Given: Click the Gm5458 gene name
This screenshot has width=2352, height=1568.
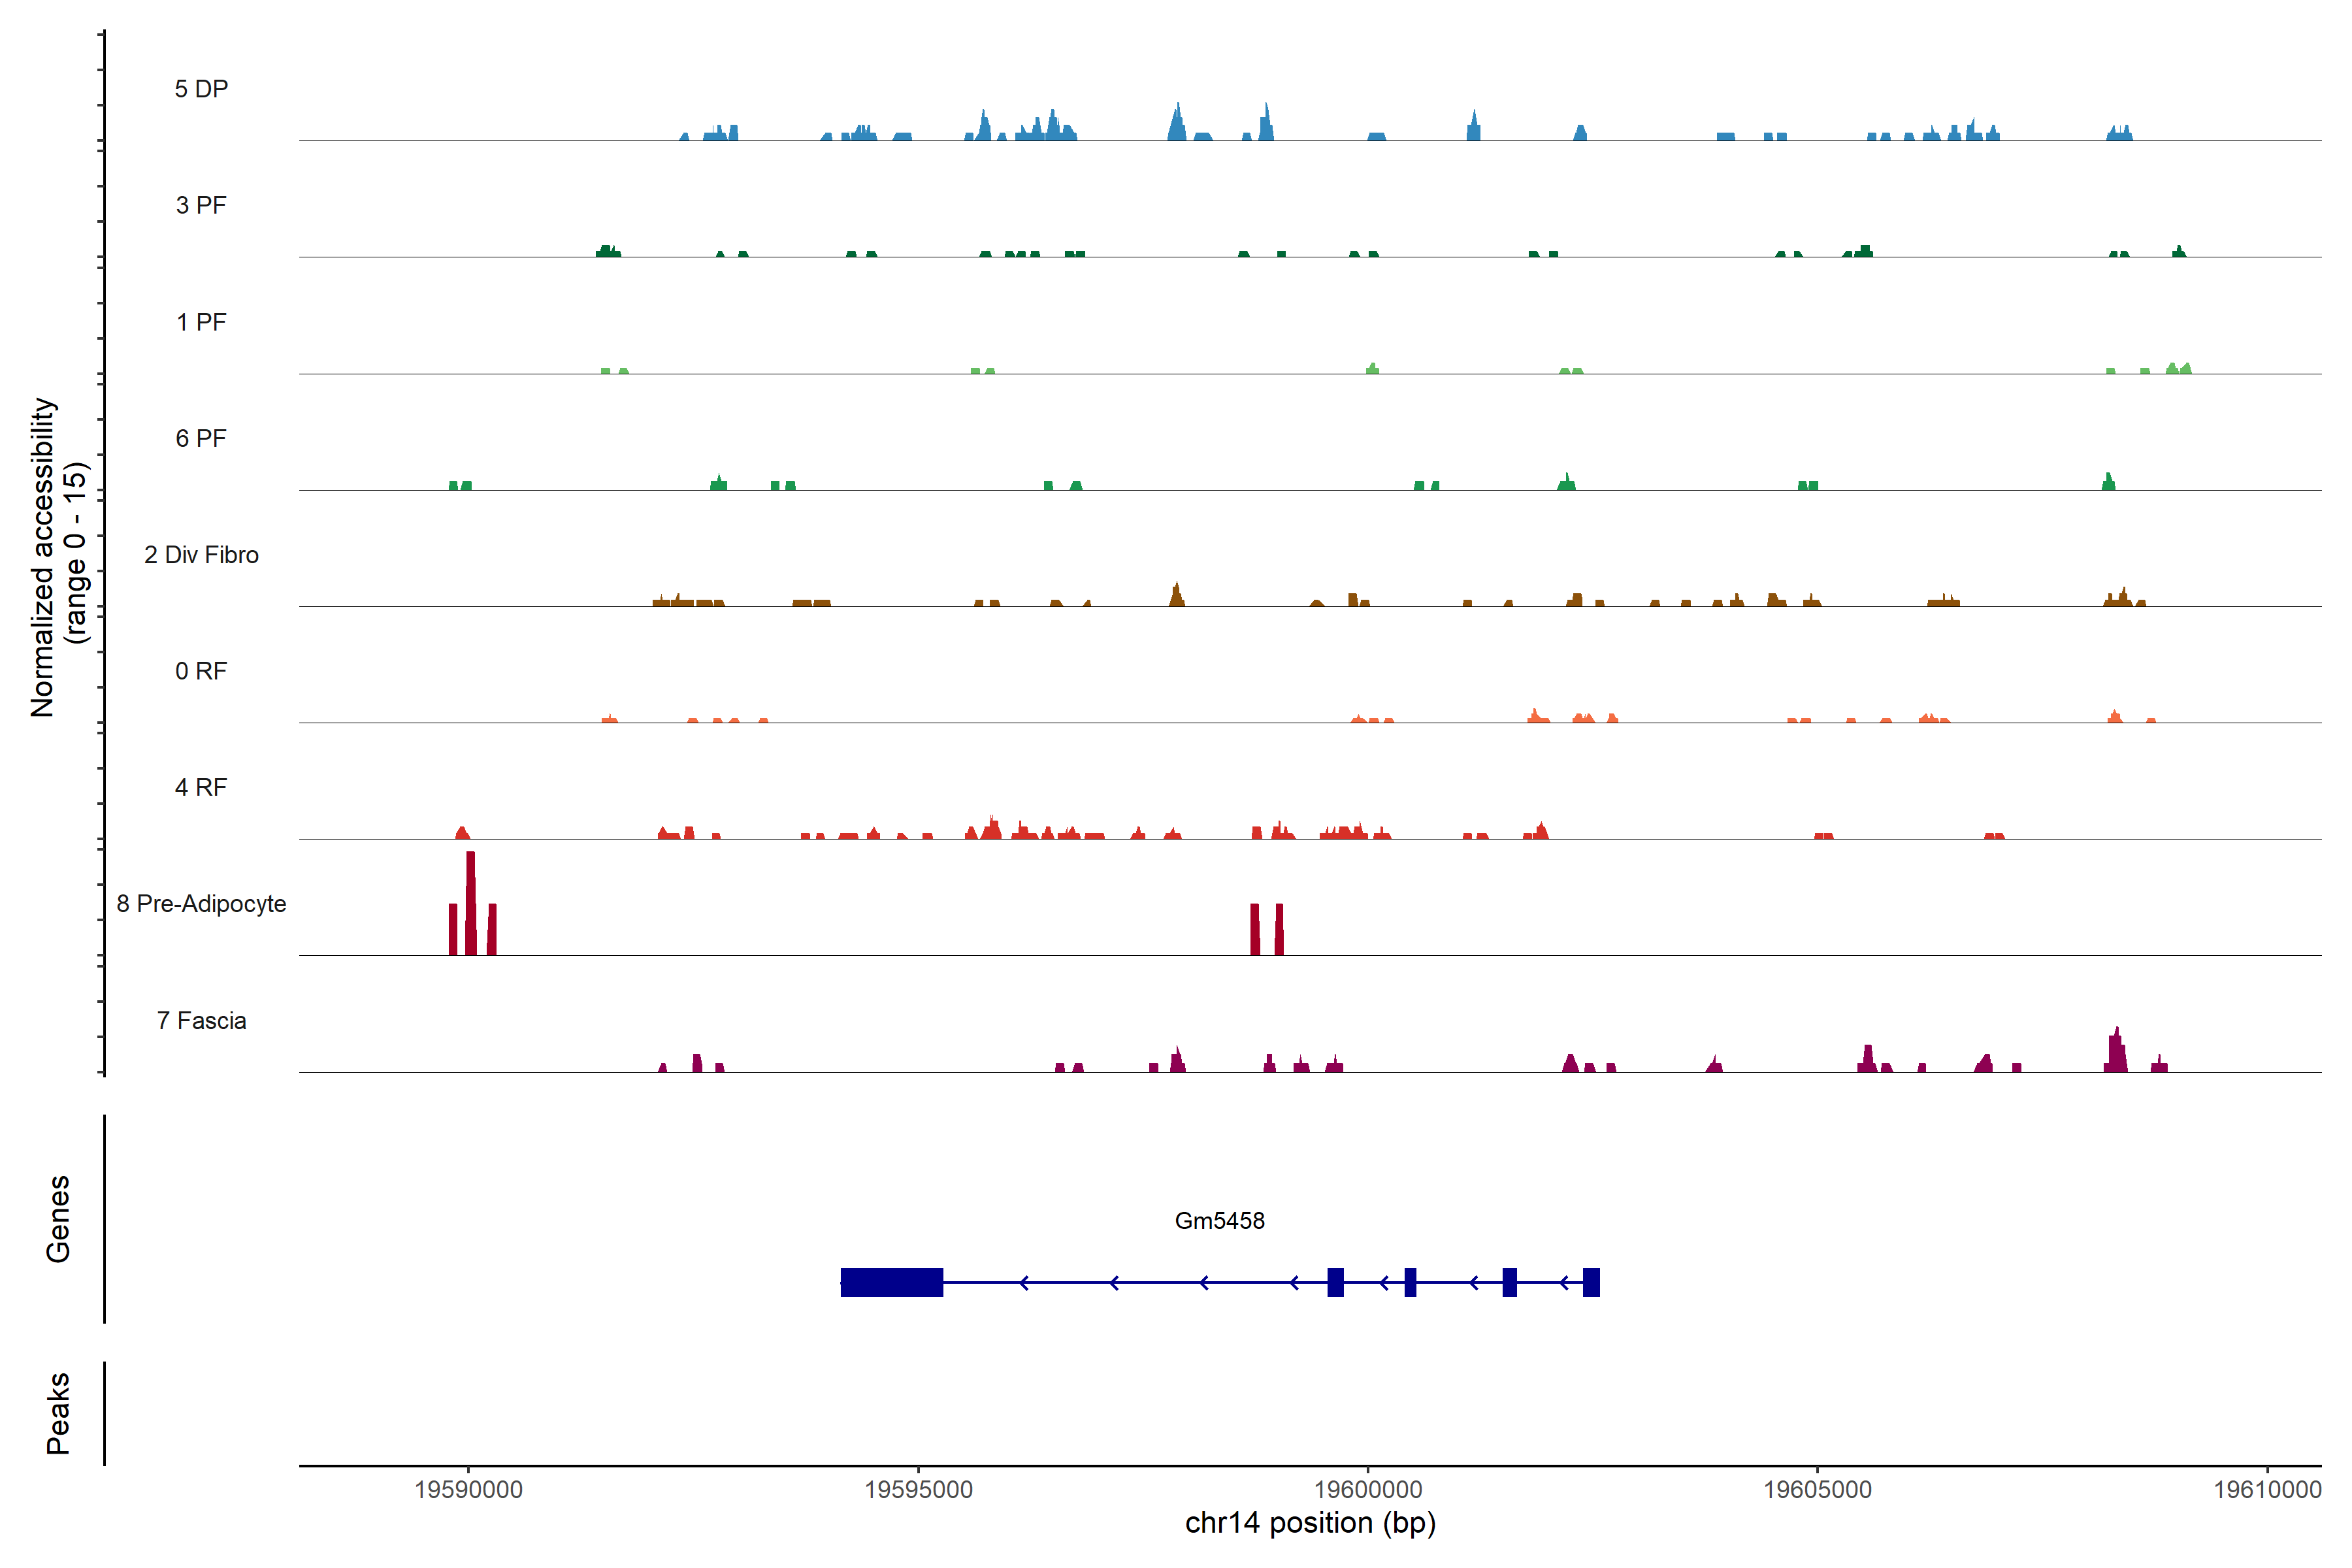Looking at the screenshot, I should (1219, 1221).
